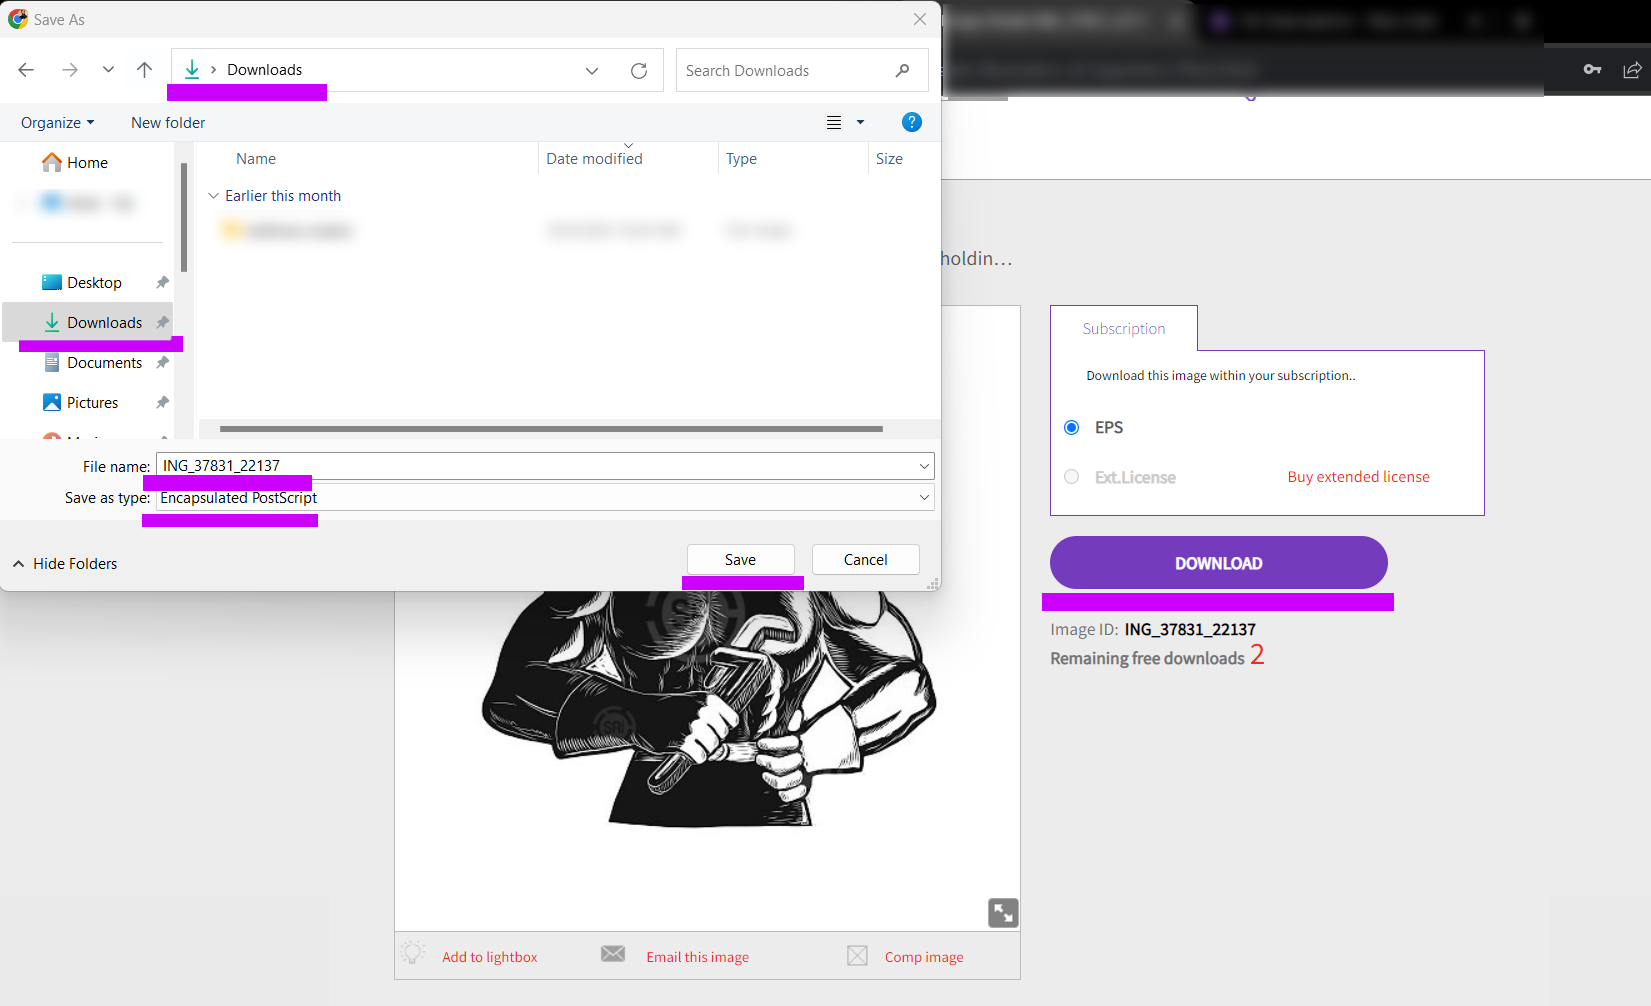Expand the image preview fullscreen icon
Screen dimensions: 1651x1006
coord(1003,913)
